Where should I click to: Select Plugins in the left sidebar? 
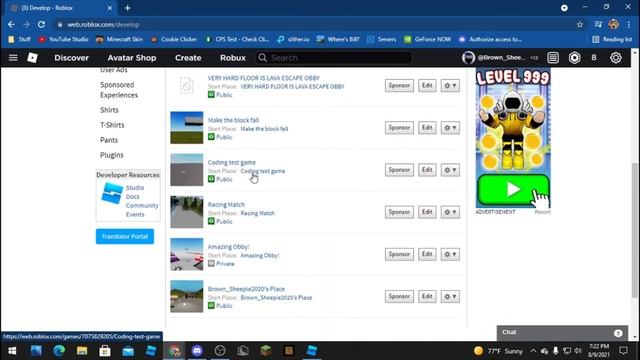coord(112,155)
